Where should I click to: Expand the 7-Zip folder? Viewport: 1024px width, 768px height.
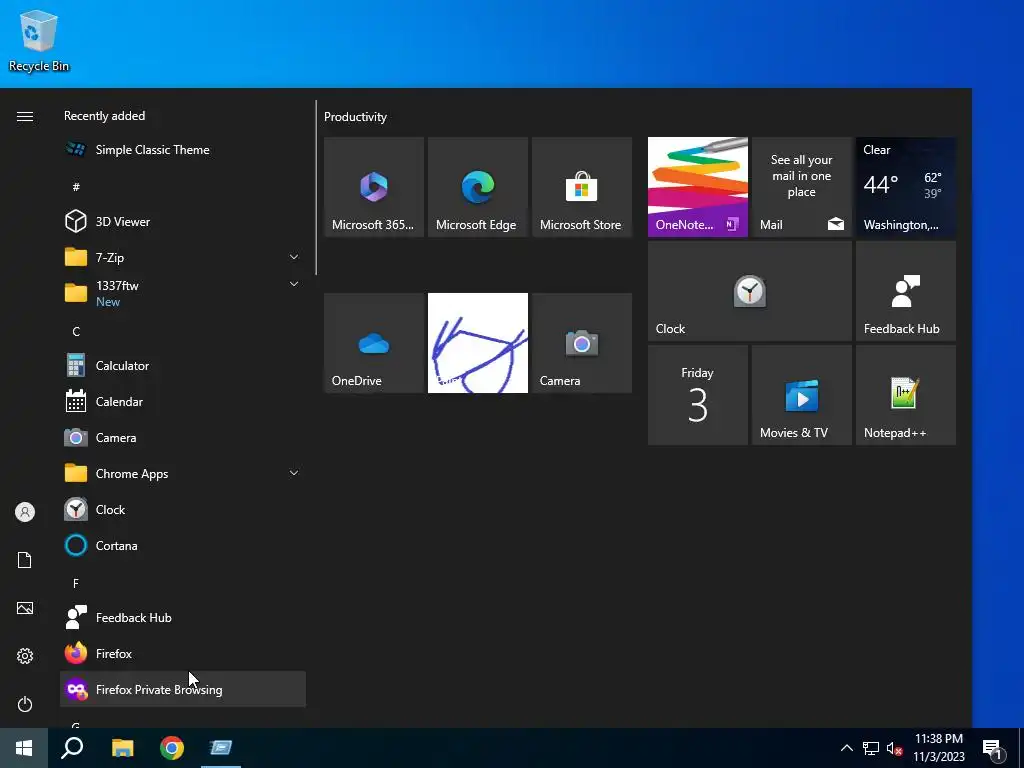(183, 257)
